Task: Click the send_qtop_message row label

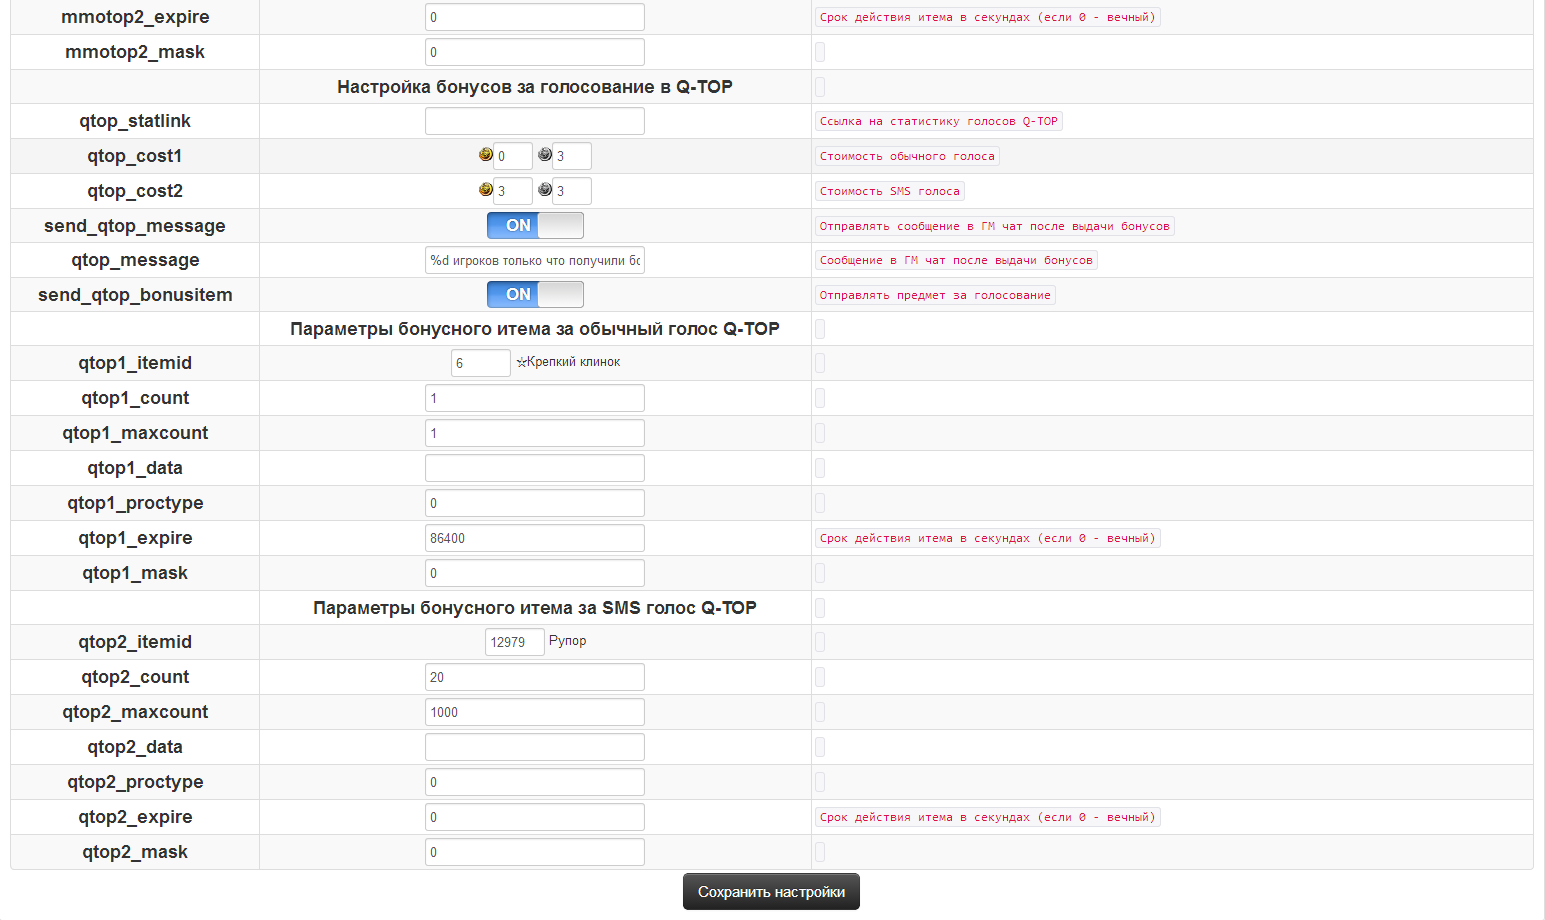Action: pyautogui.click(x=135, y=226)
